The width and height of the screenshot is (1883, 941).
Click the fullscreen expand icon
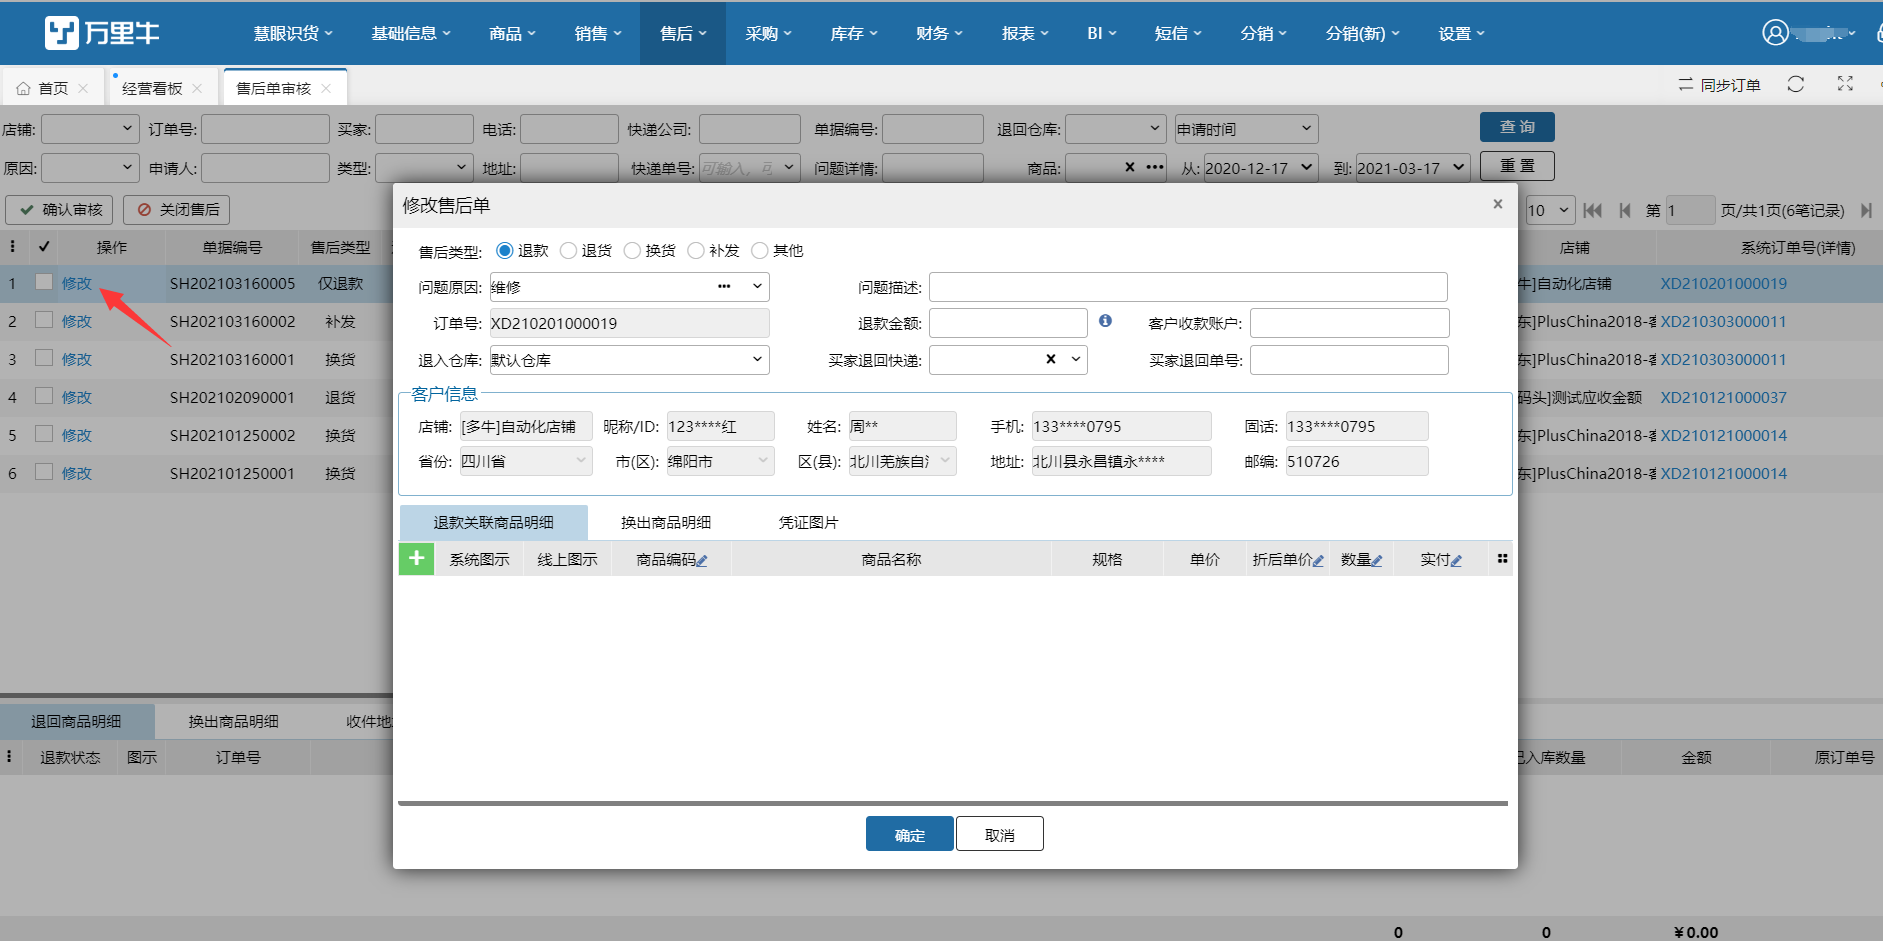pyautogui.click(x=1845, y=85)
